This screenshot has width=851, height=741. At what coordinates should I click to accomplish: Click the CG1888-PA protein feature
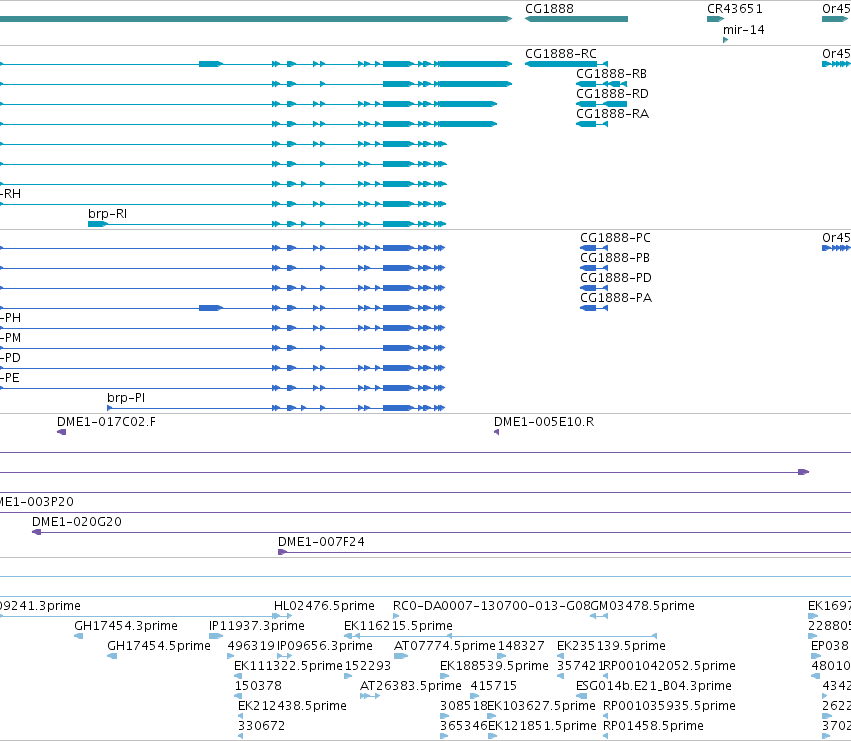click(x=594, y=308)
